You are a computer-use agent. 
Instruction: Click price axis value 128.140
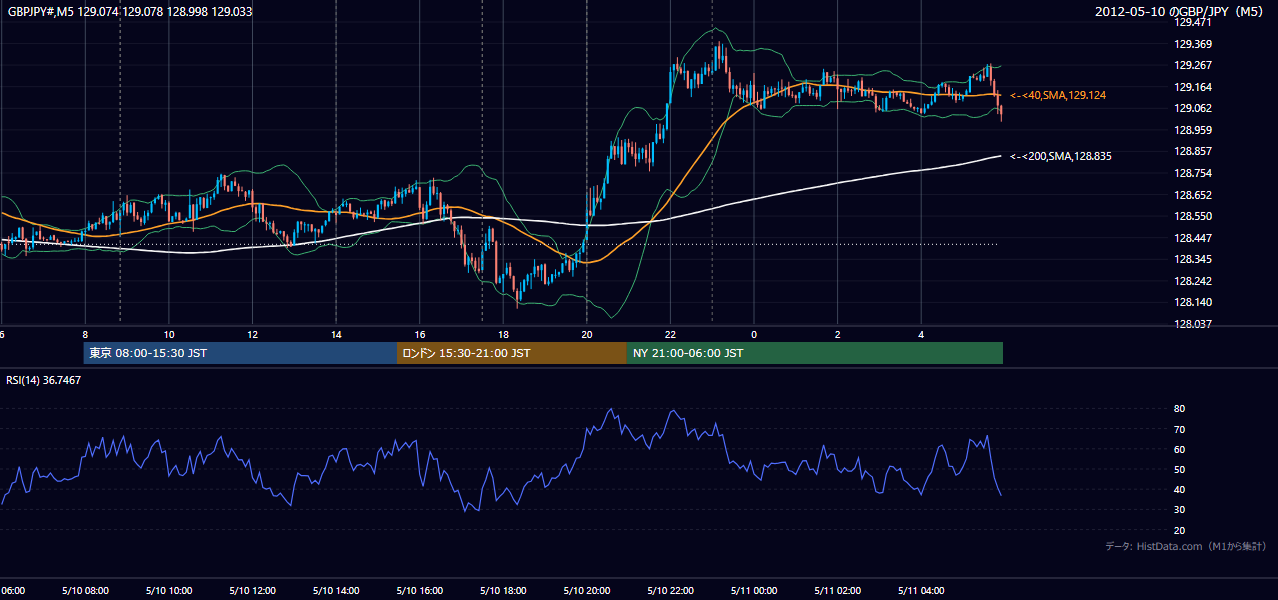pyautogui.click(x=1193, y=302)
